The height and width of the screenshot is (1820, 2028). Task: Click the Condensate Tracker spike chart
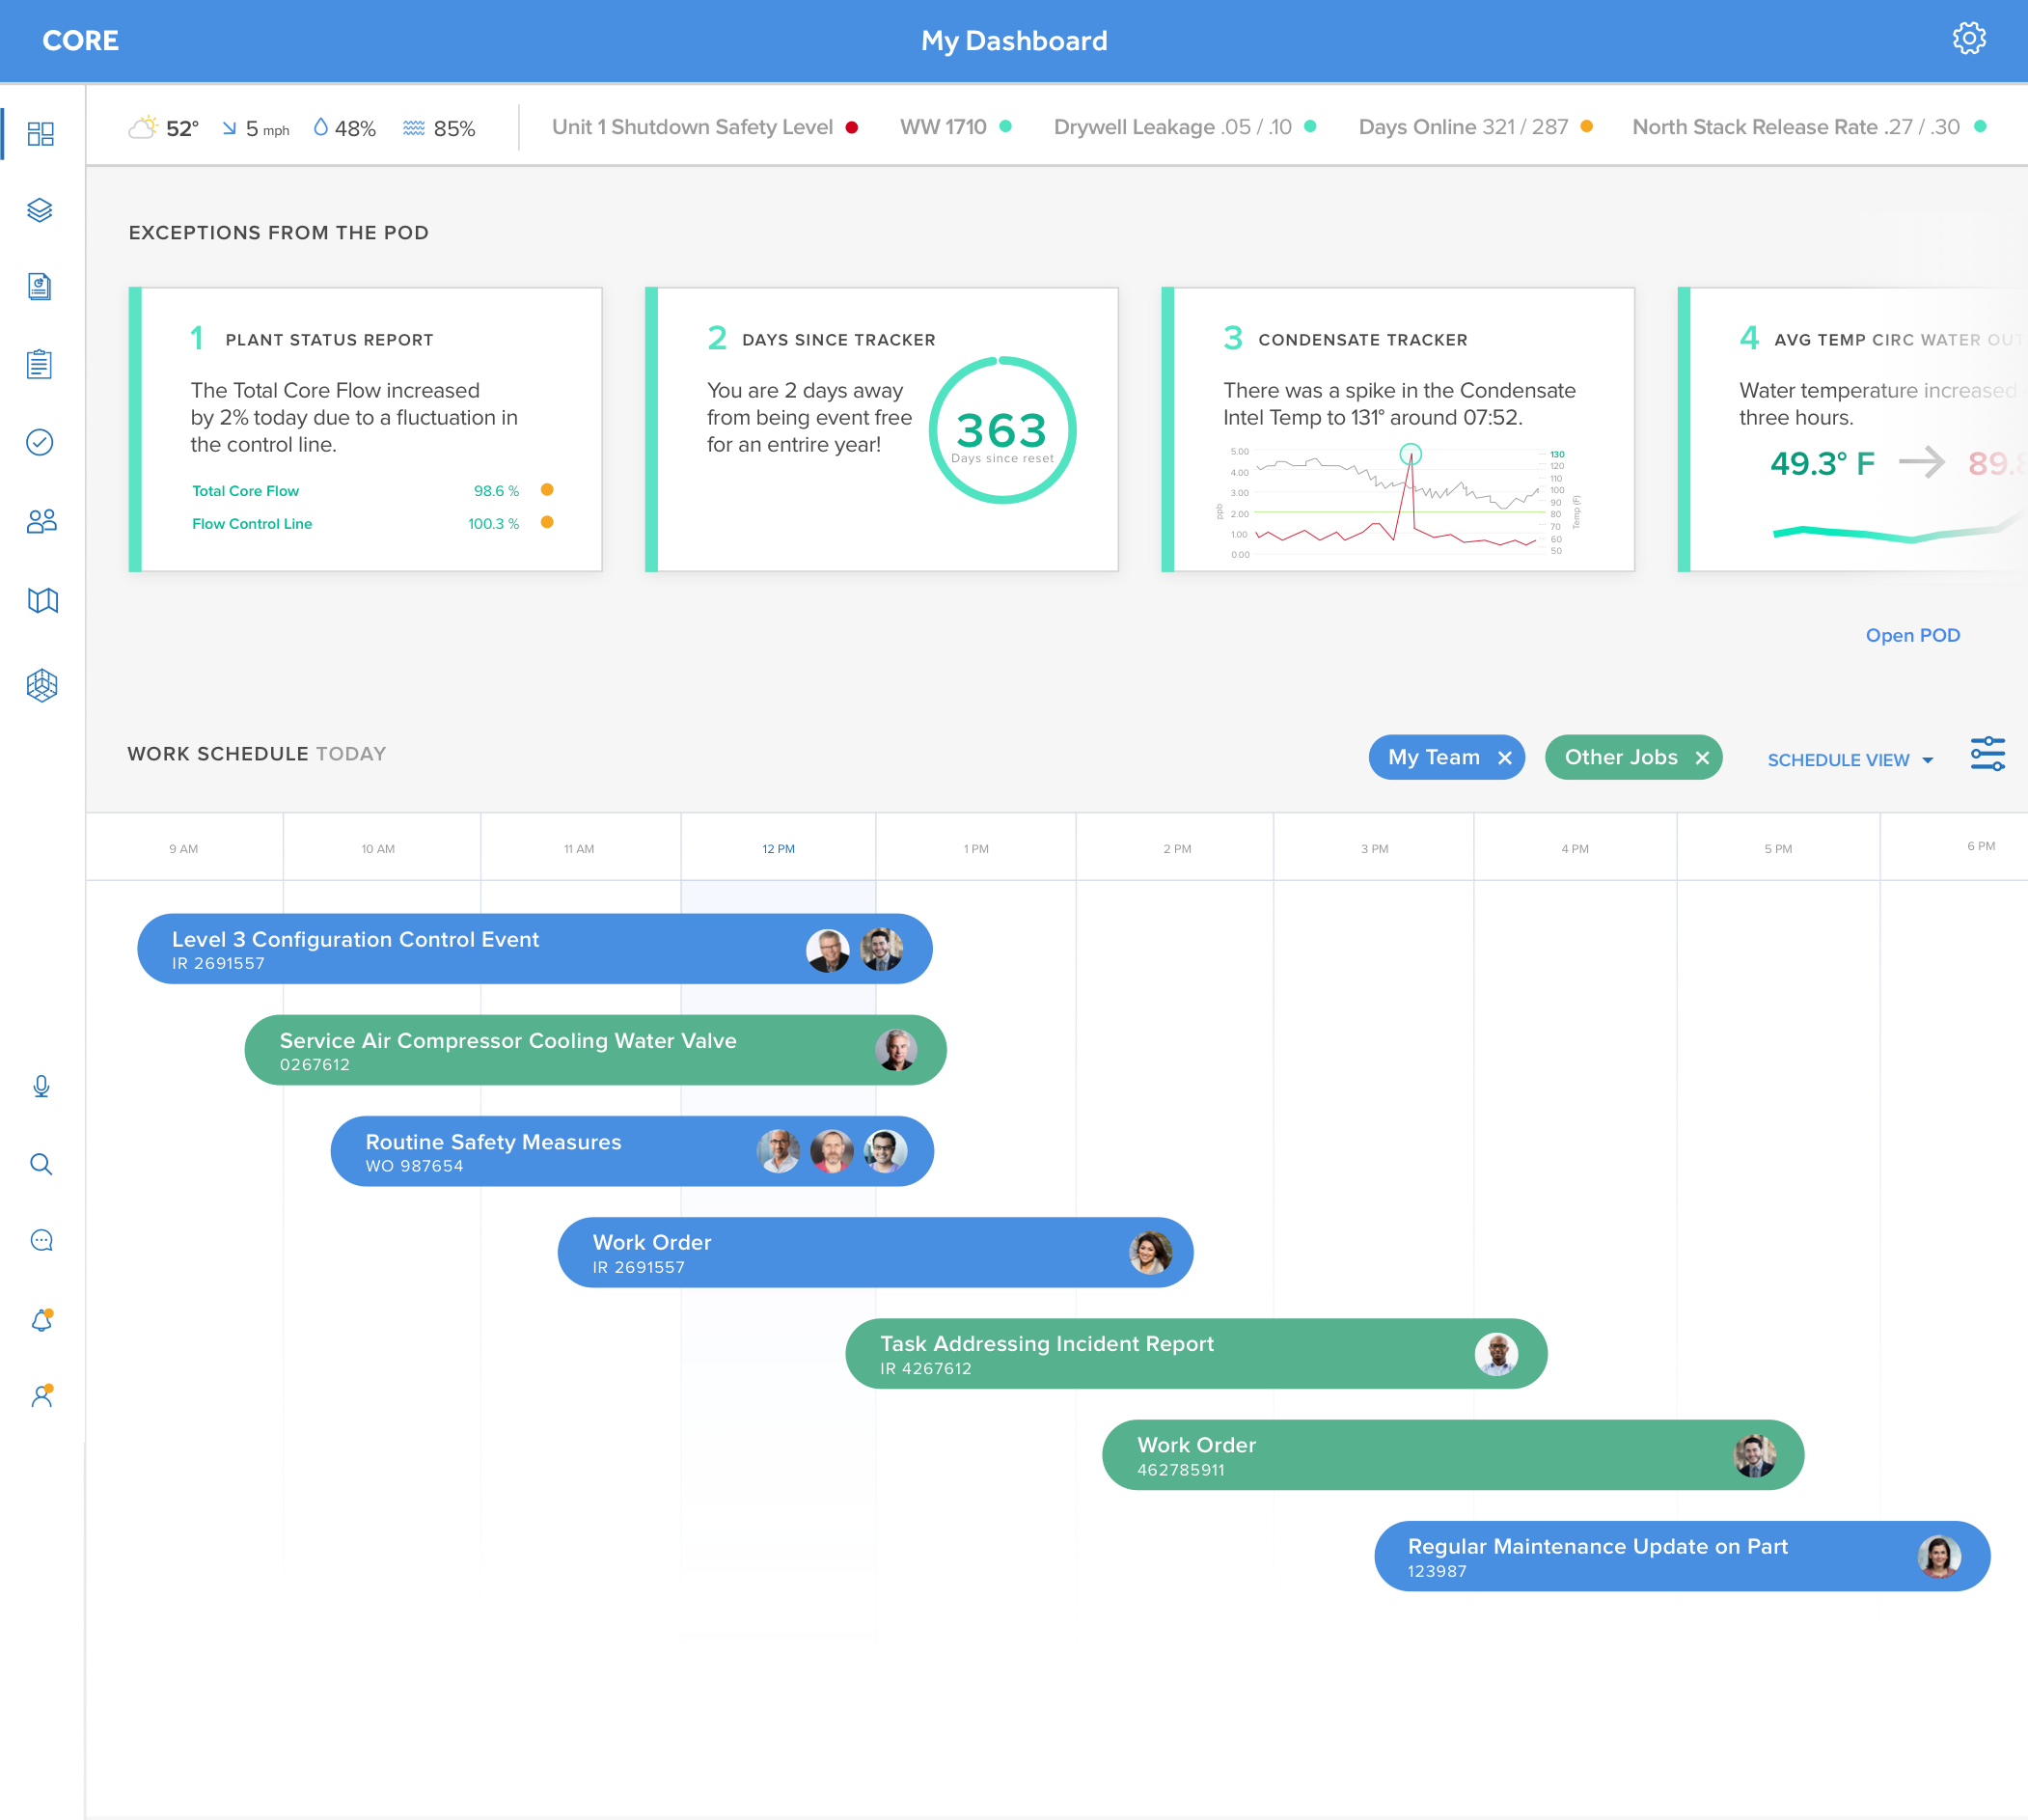[x=1398, y=503]
